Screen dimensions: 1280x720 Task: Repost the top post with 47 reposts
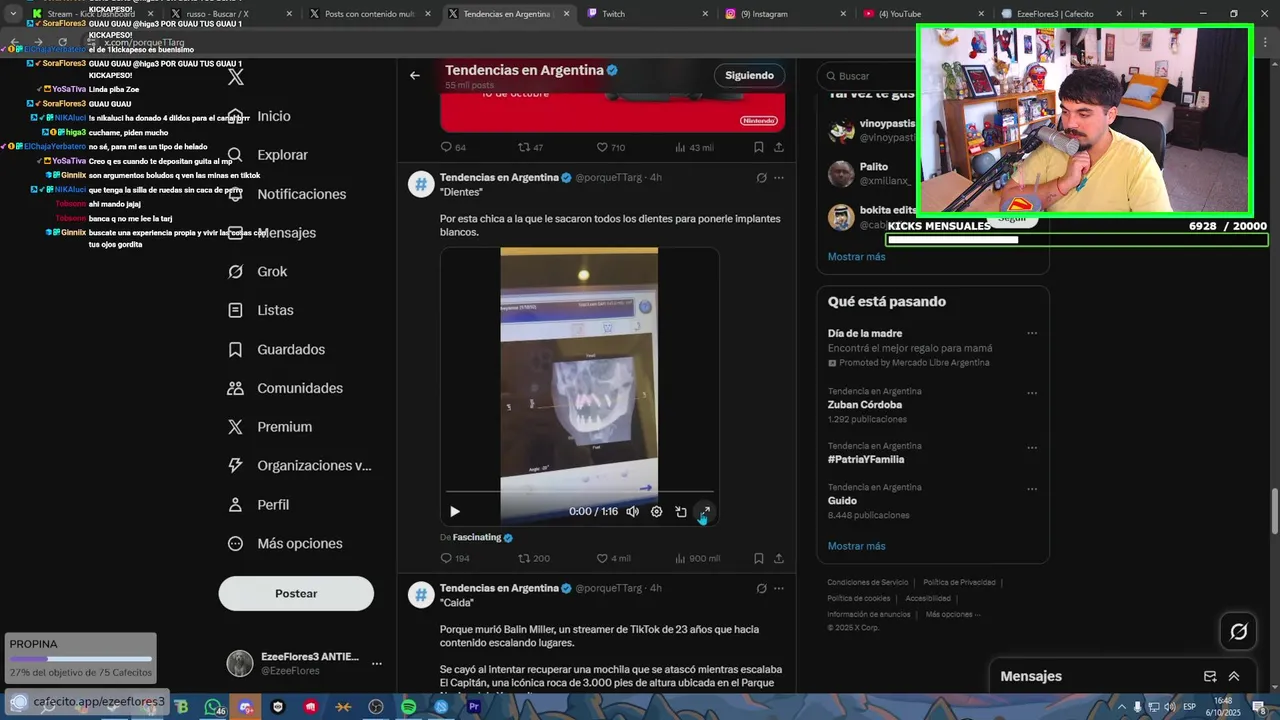point(530,147)
